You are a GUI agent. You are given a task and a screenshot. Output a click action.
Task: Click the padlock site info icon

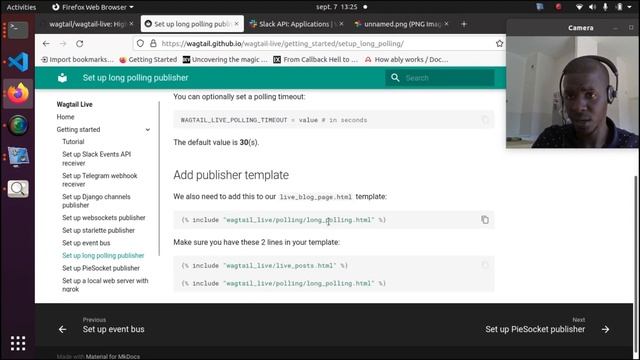click(x=153, y=43)
